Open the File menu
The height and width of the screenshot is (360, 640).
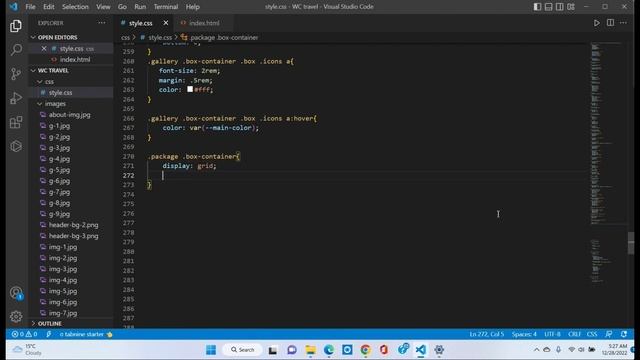tap(30, 7)
